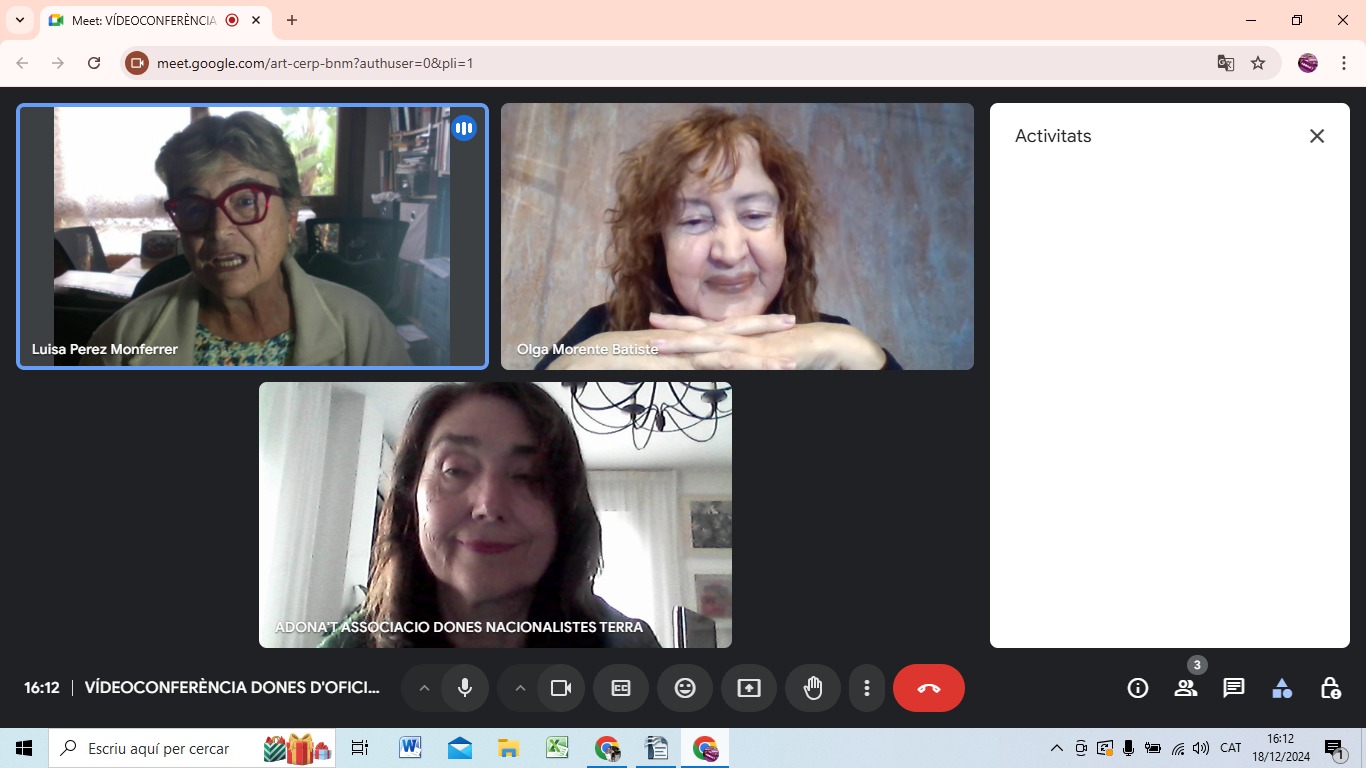This screenshot has width=1366, height=768.
Task: Open the tab search dropdown arrow
Action: [x=20, y=20]
